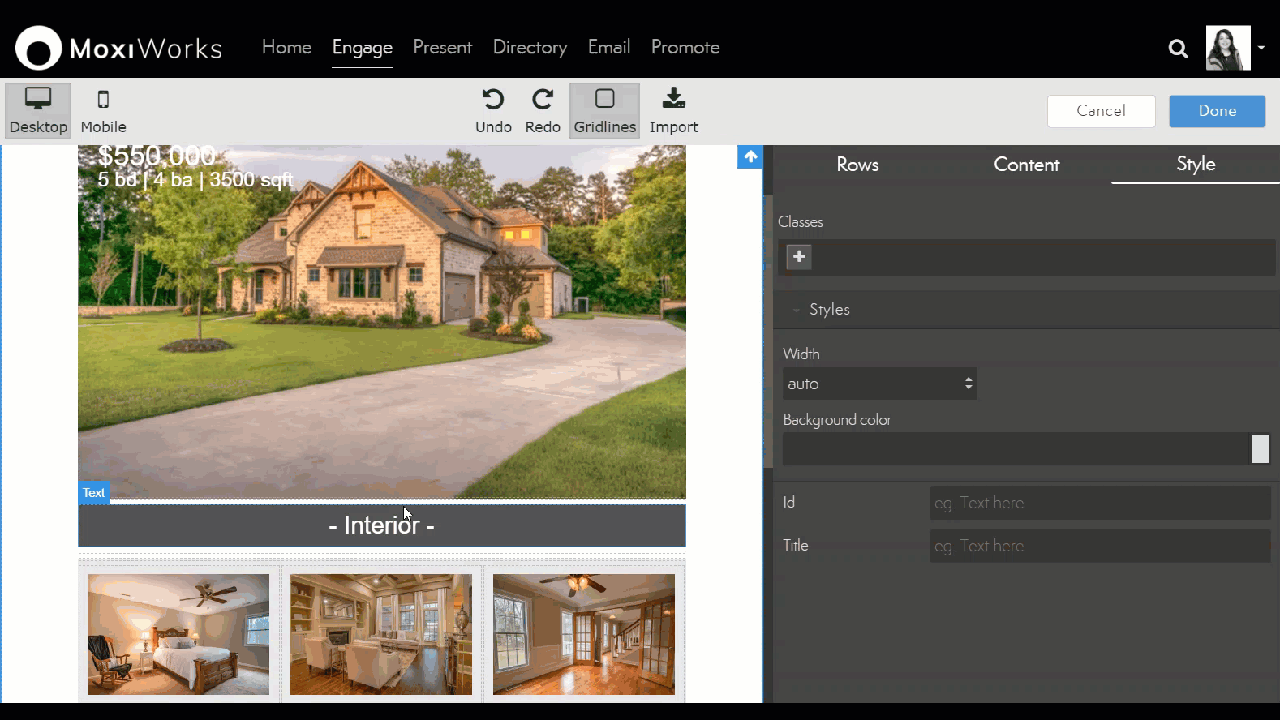
Task: Add a class with the plus icon
Action: click(x=798, y=257)
